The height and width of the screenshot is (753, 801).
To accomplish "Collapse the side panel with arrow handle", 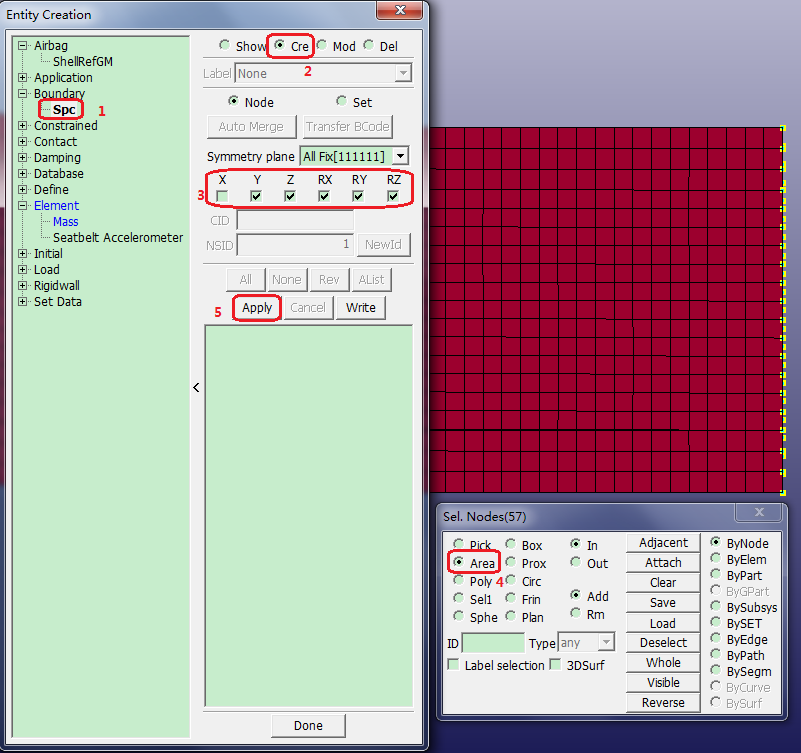I will pyautogui.click(x=196, y=387).
